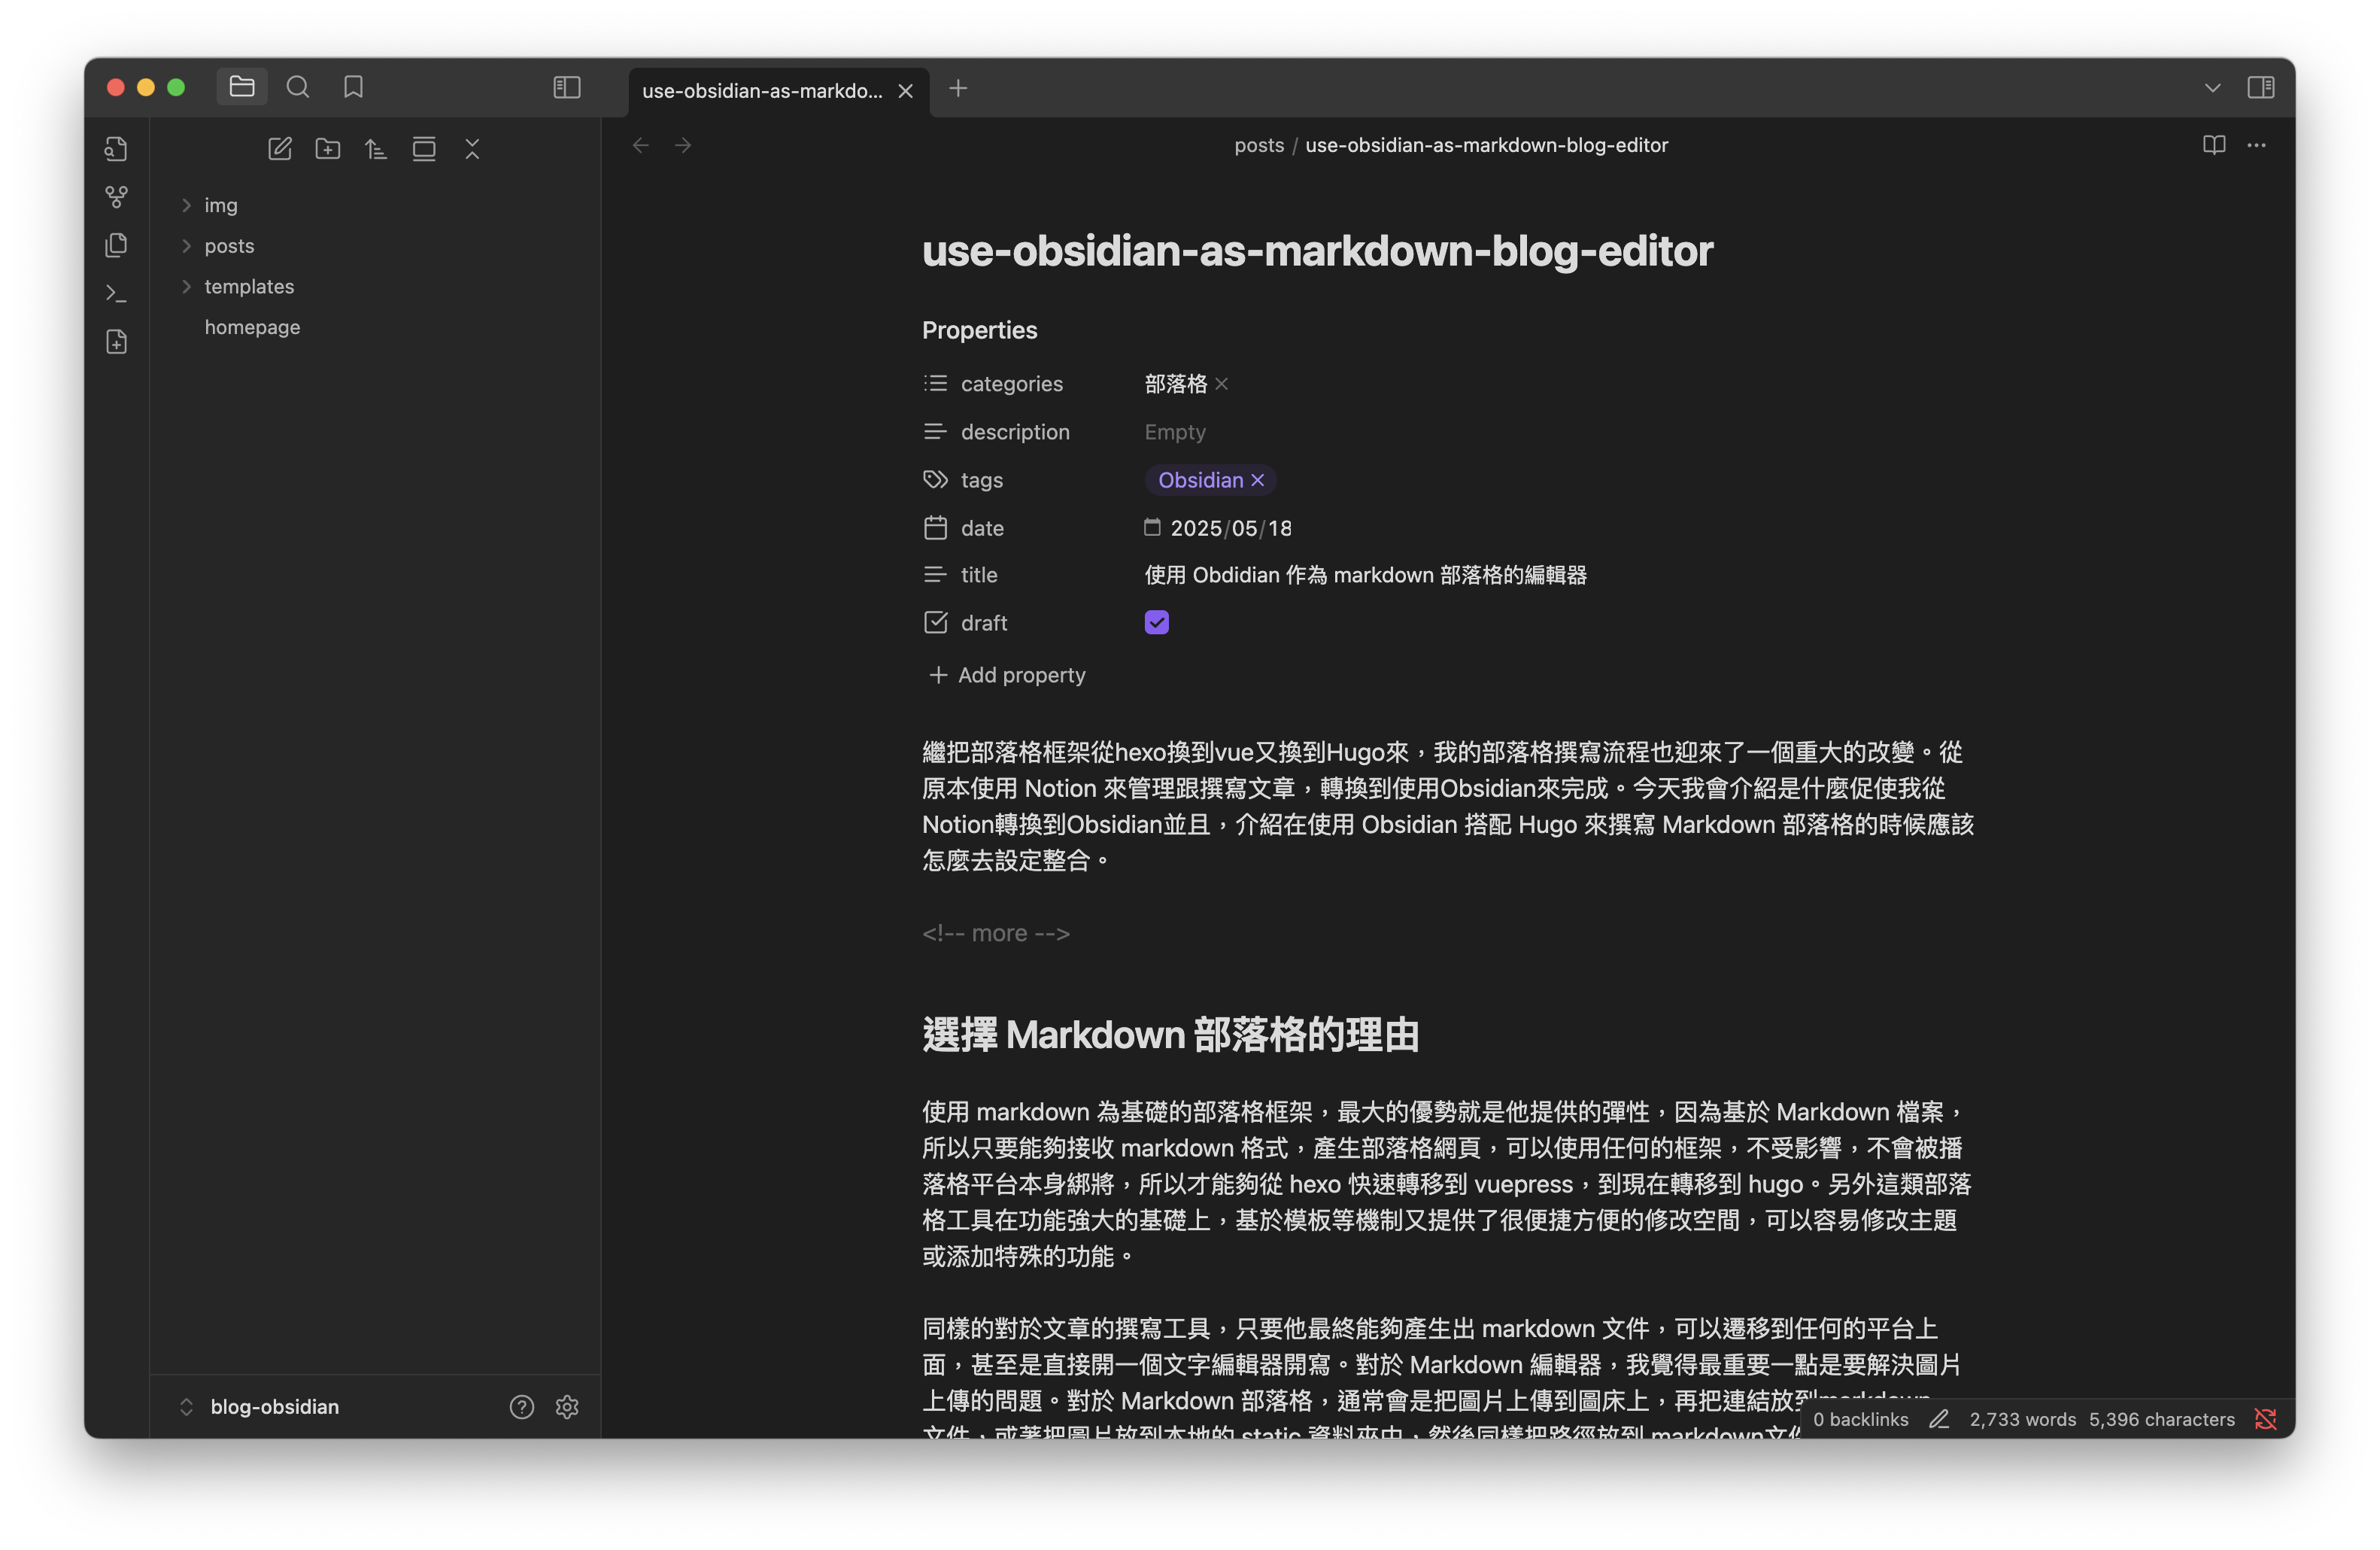
Task: Collapse all folders icon
Action: (x=472, y=149)
